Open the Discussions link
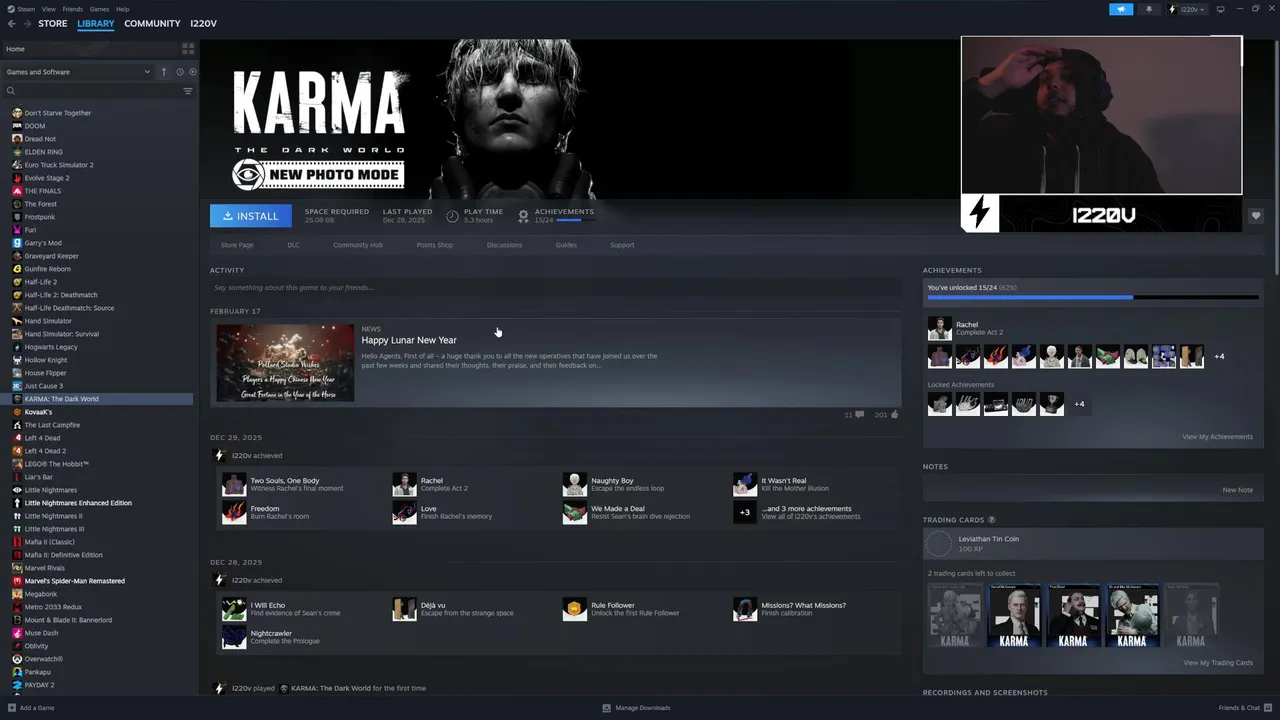The height and width of the screenshot is (720, 1280). 504,245
